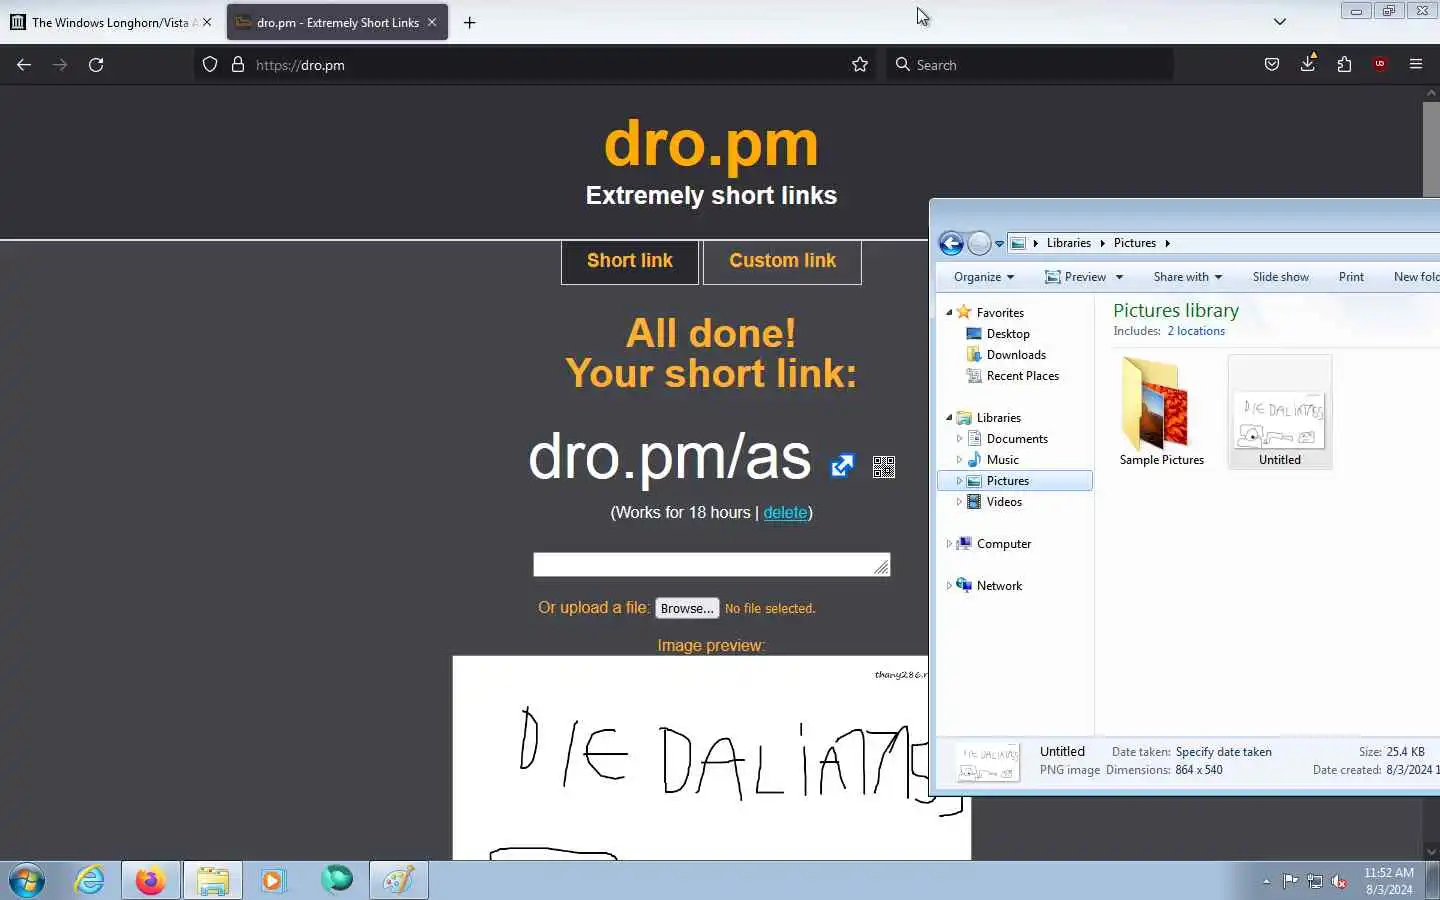Screen dimensions: 1440x900
Task: Select the dro.pm Extremely Short Links tab
Action: pyautogui.click(x=338, y=22)
